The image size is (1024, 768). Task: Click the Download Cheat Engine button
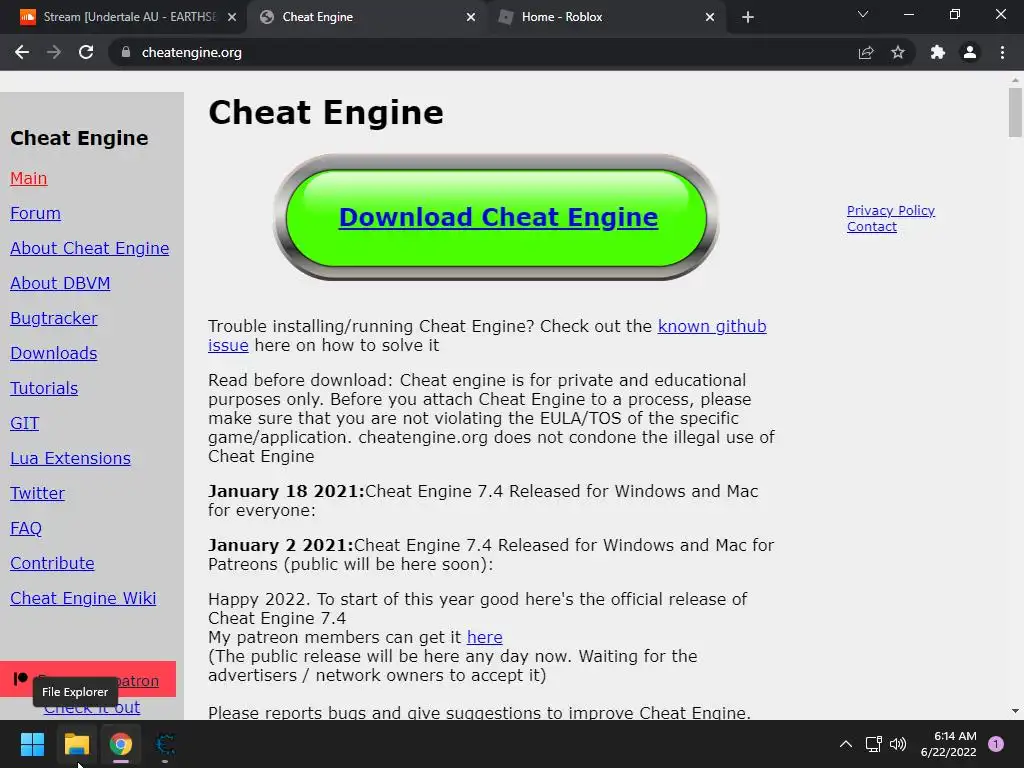(497, 217)
